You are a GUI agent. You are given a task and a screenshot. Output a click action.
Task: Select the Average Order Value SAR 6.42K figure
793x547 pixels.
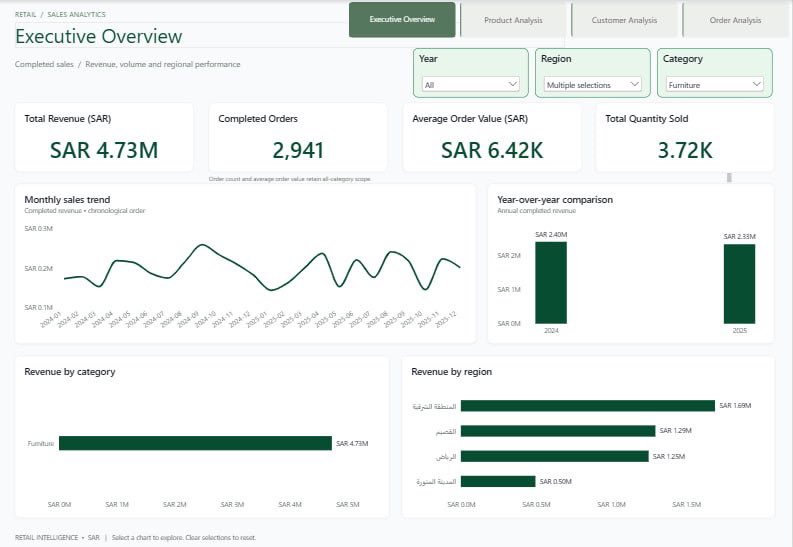(492, 150)
